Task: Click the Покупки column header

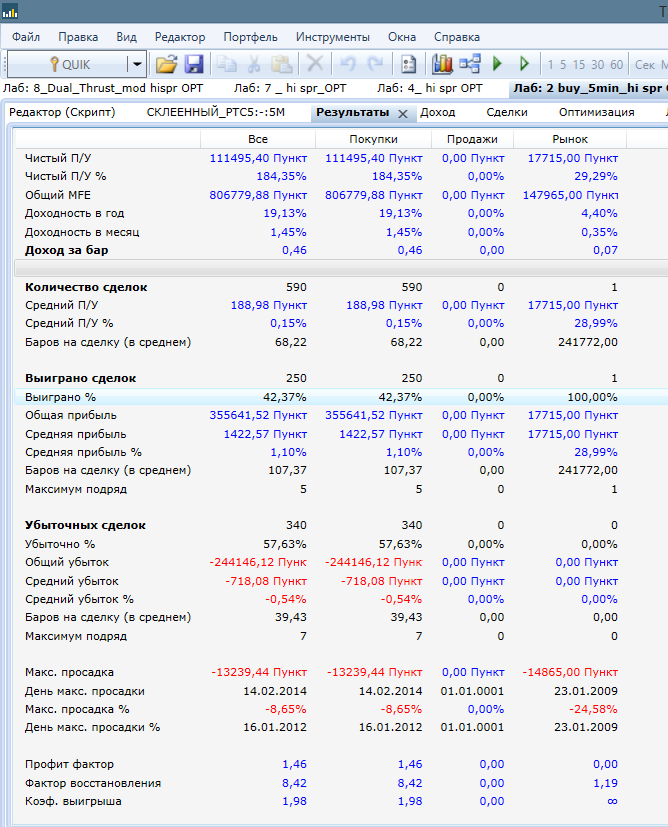Action: point(374,139)
